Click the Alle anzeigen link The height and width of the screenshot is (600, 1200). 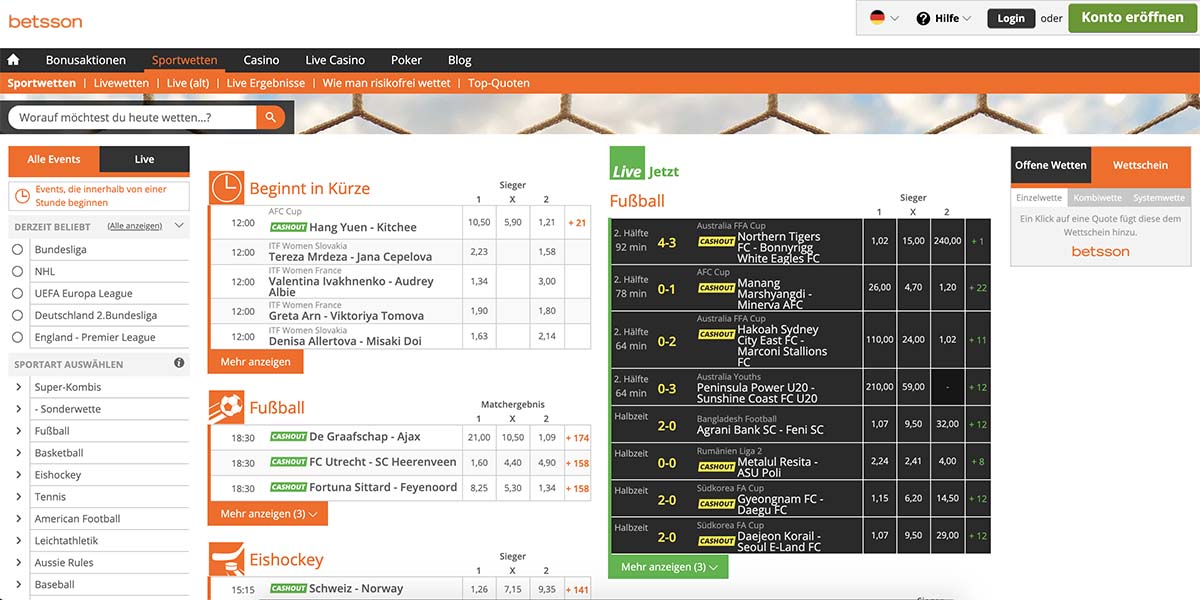click(135, 226)
